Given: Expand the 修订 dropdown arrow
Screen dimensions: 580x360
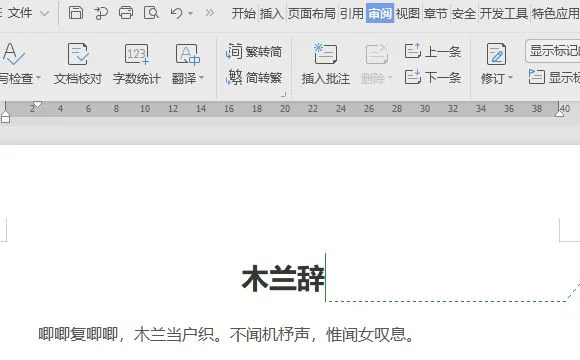Looking at the screenshot, I should (510, 78).
